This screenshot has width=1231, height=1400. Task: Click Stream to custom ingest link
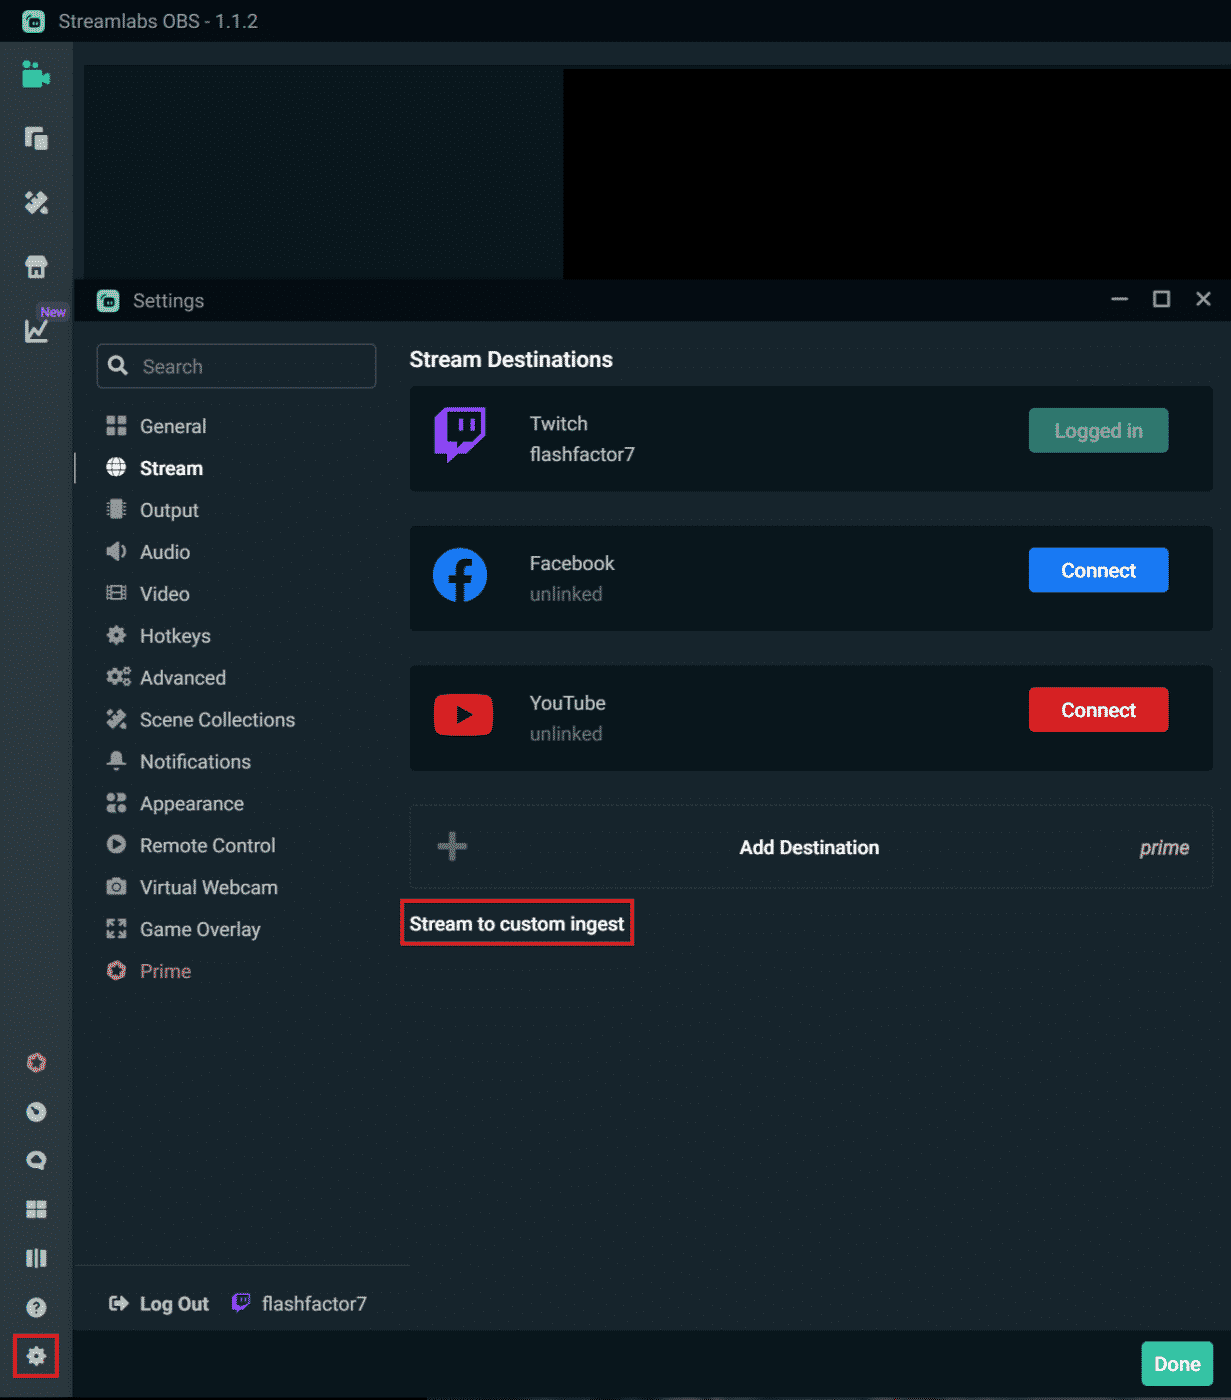[x=517, y=924]
